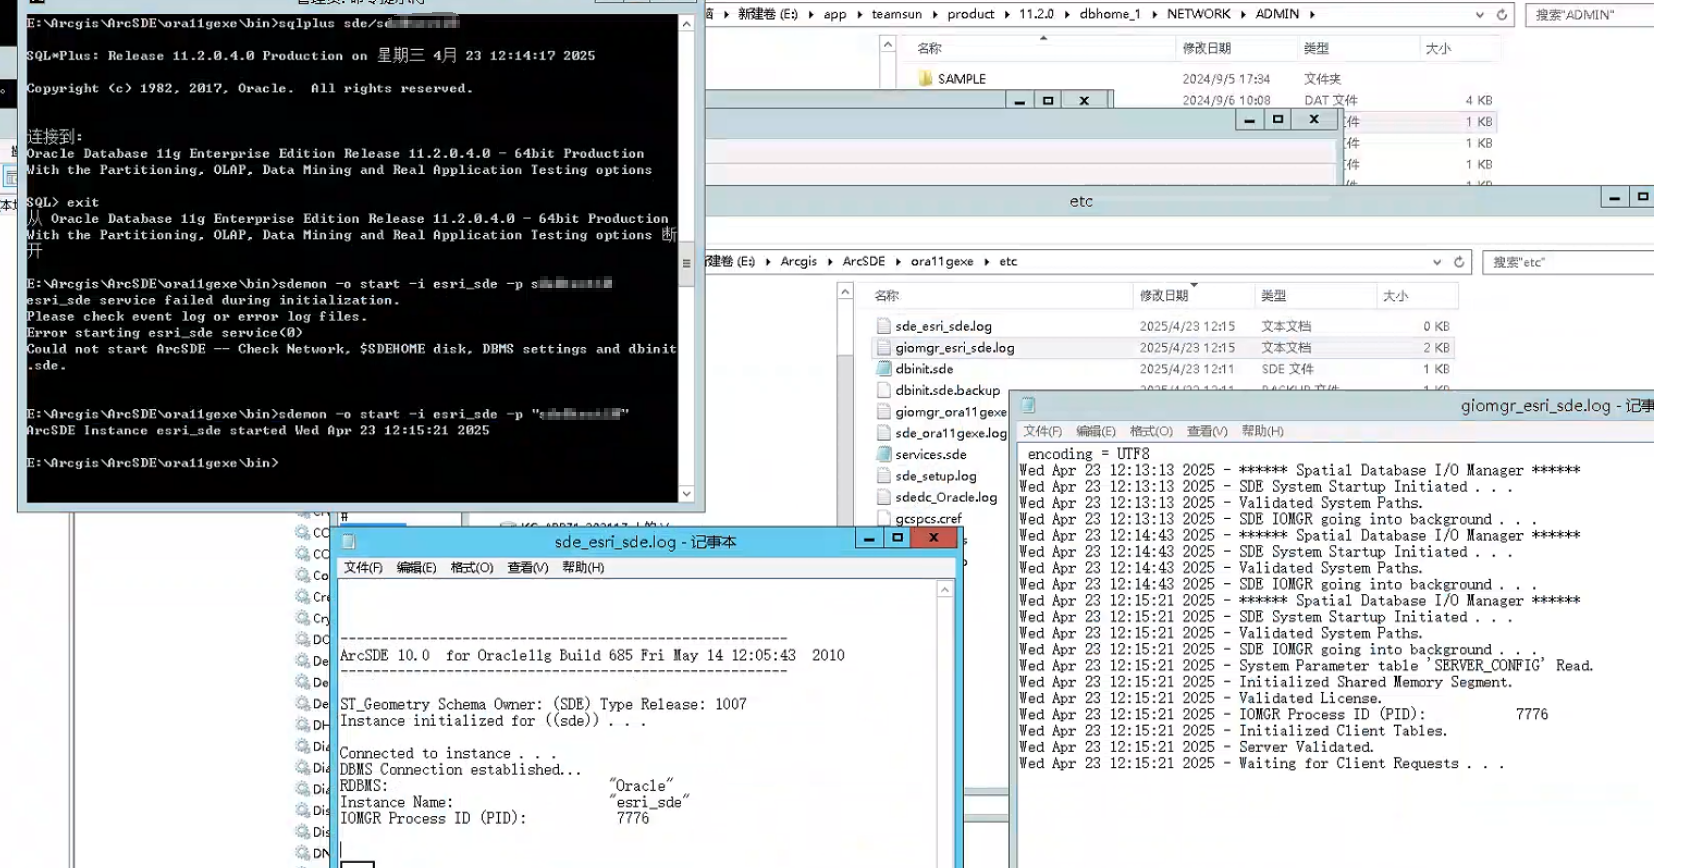The image size is (1681, 868).
Task: Select the dbinit.sde.backup file icon
Action: (x=883, y=390)
